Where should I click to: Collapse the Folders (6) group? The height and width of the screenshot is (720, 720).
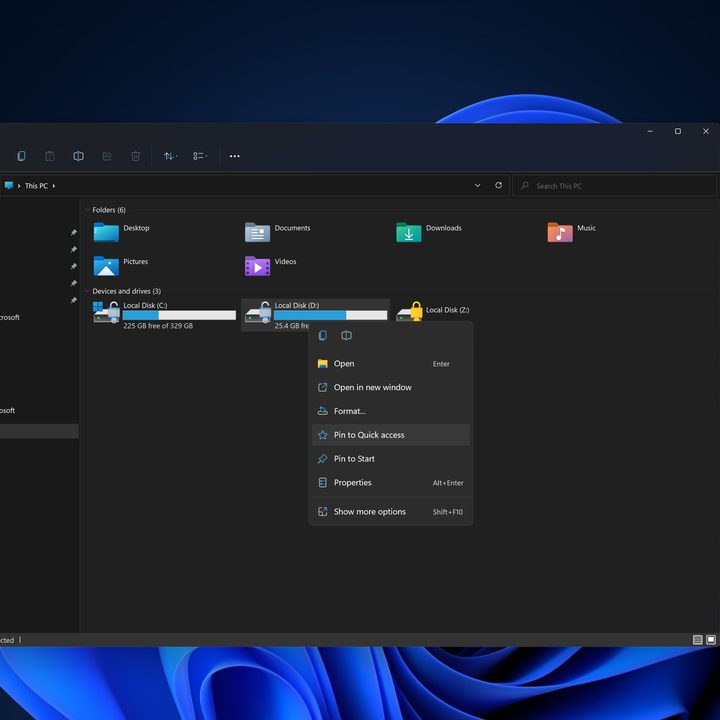[87, 210]
